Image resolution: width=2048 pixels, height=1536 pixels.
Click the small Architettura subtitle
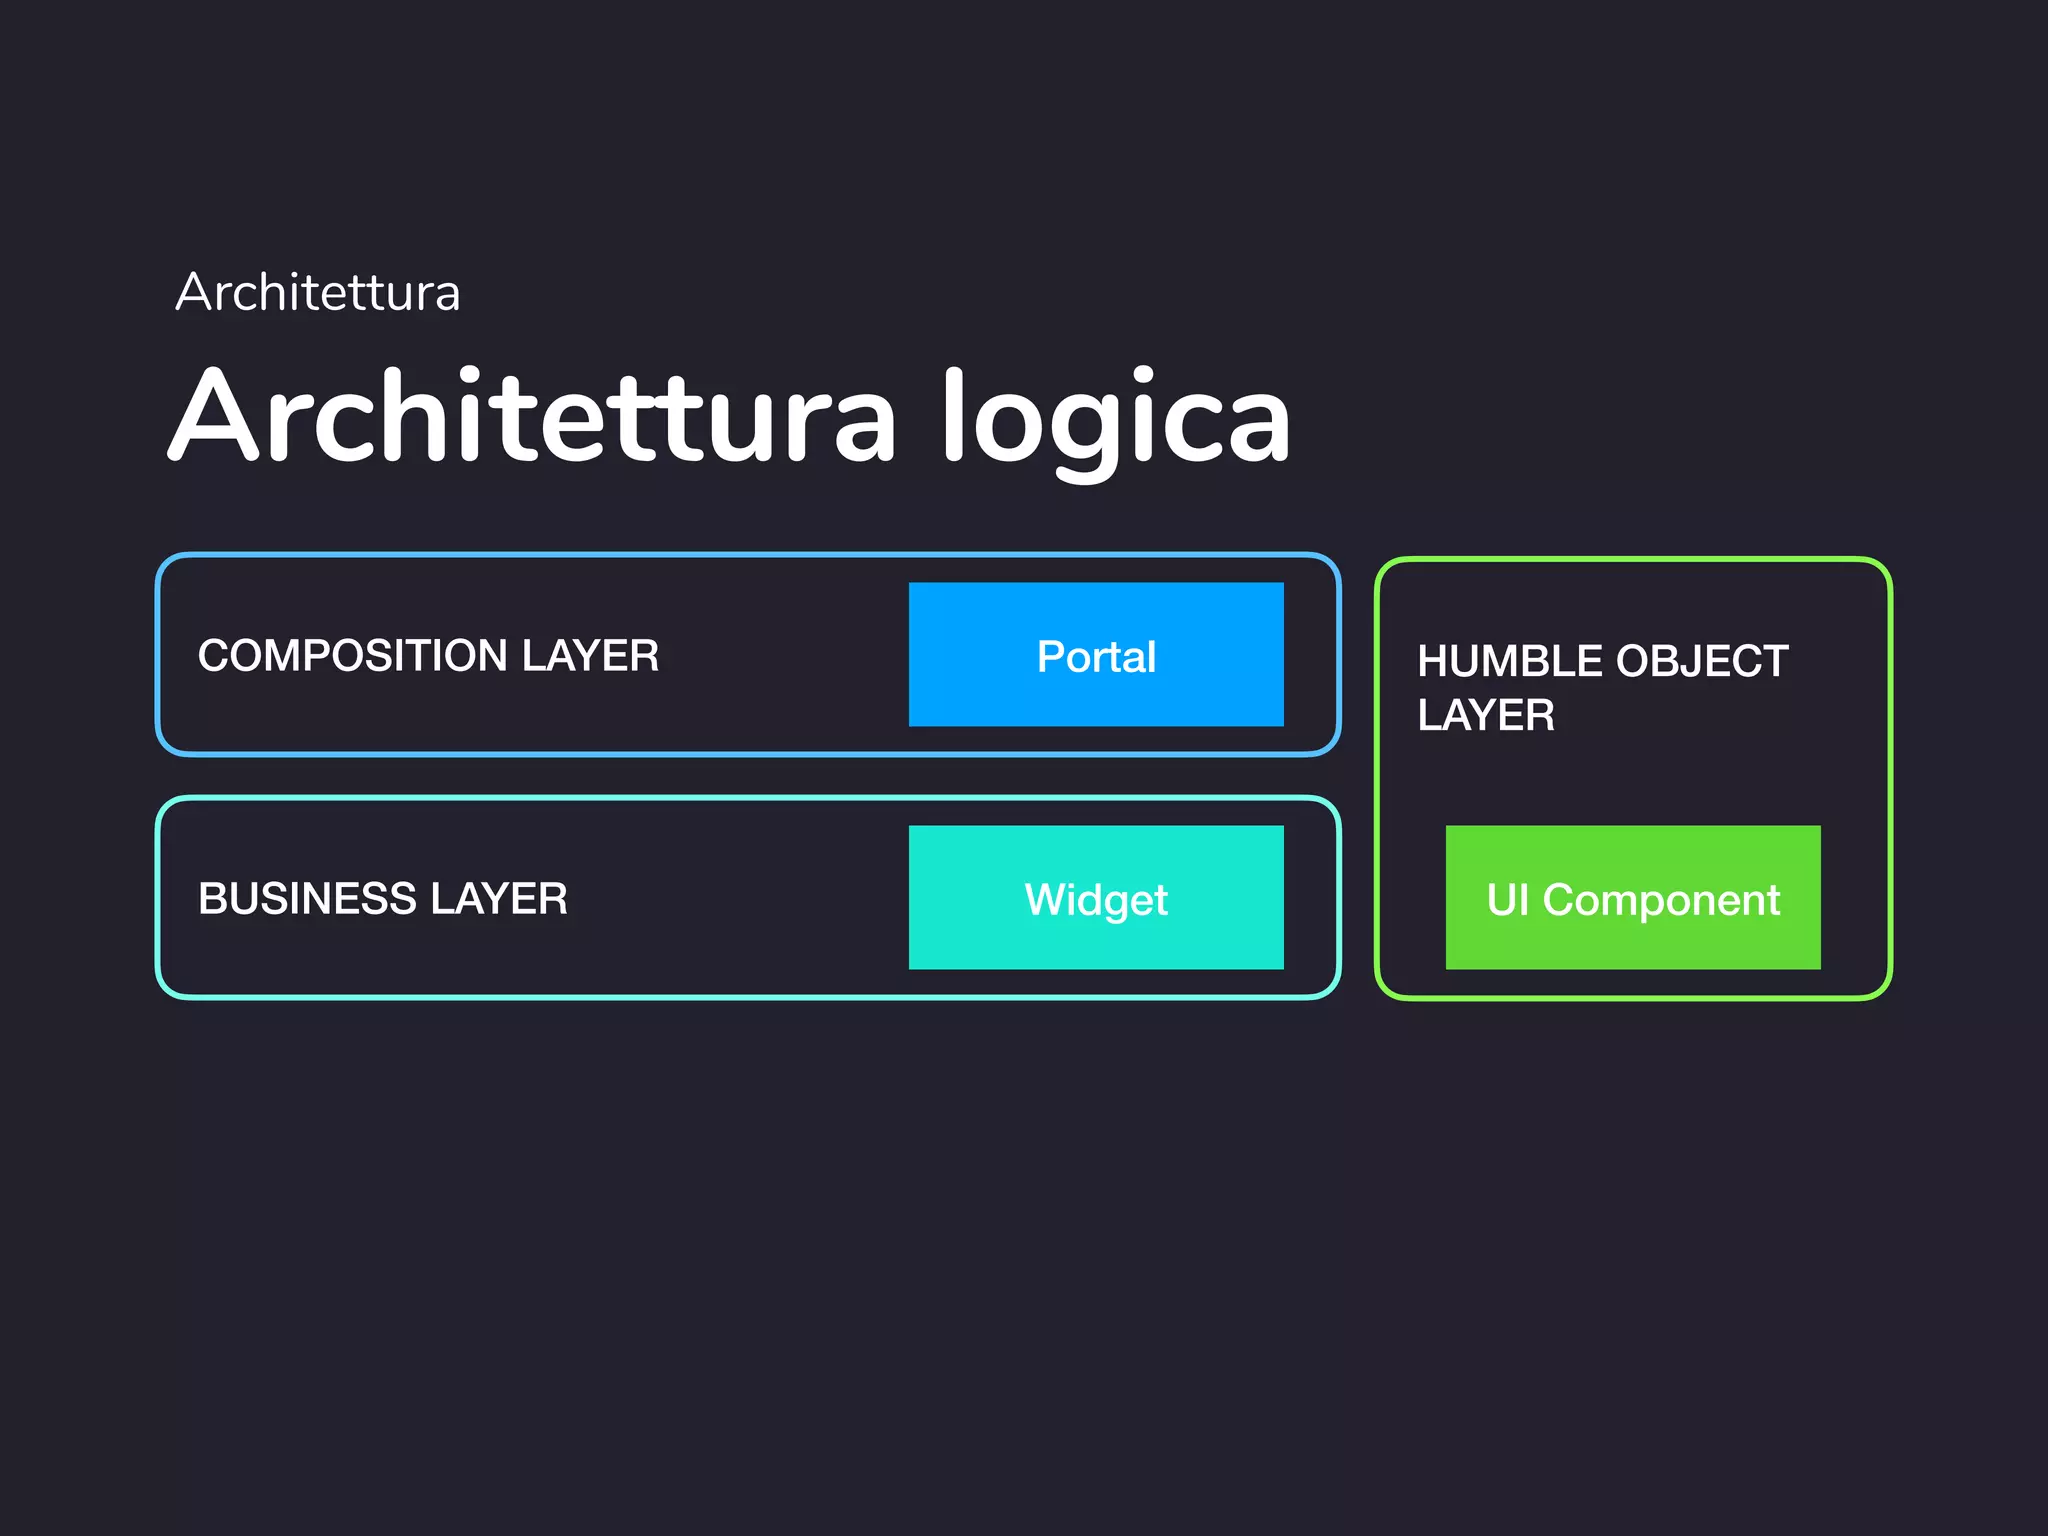pos(318,293)
